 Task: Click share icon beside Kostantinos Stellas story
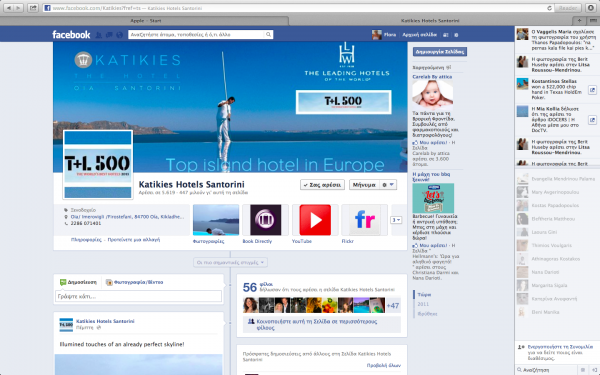592,90
